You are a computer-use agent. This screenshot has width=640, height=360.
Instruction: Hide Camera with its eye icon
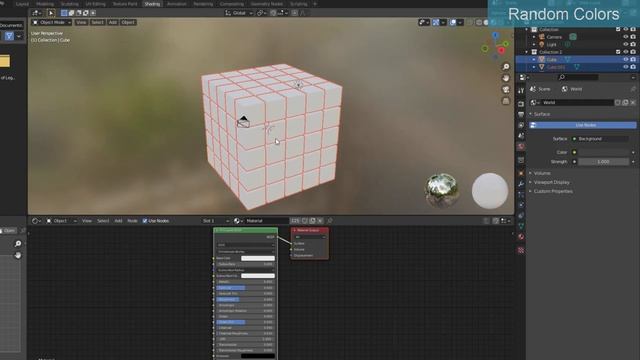click(x=625, y=37)
